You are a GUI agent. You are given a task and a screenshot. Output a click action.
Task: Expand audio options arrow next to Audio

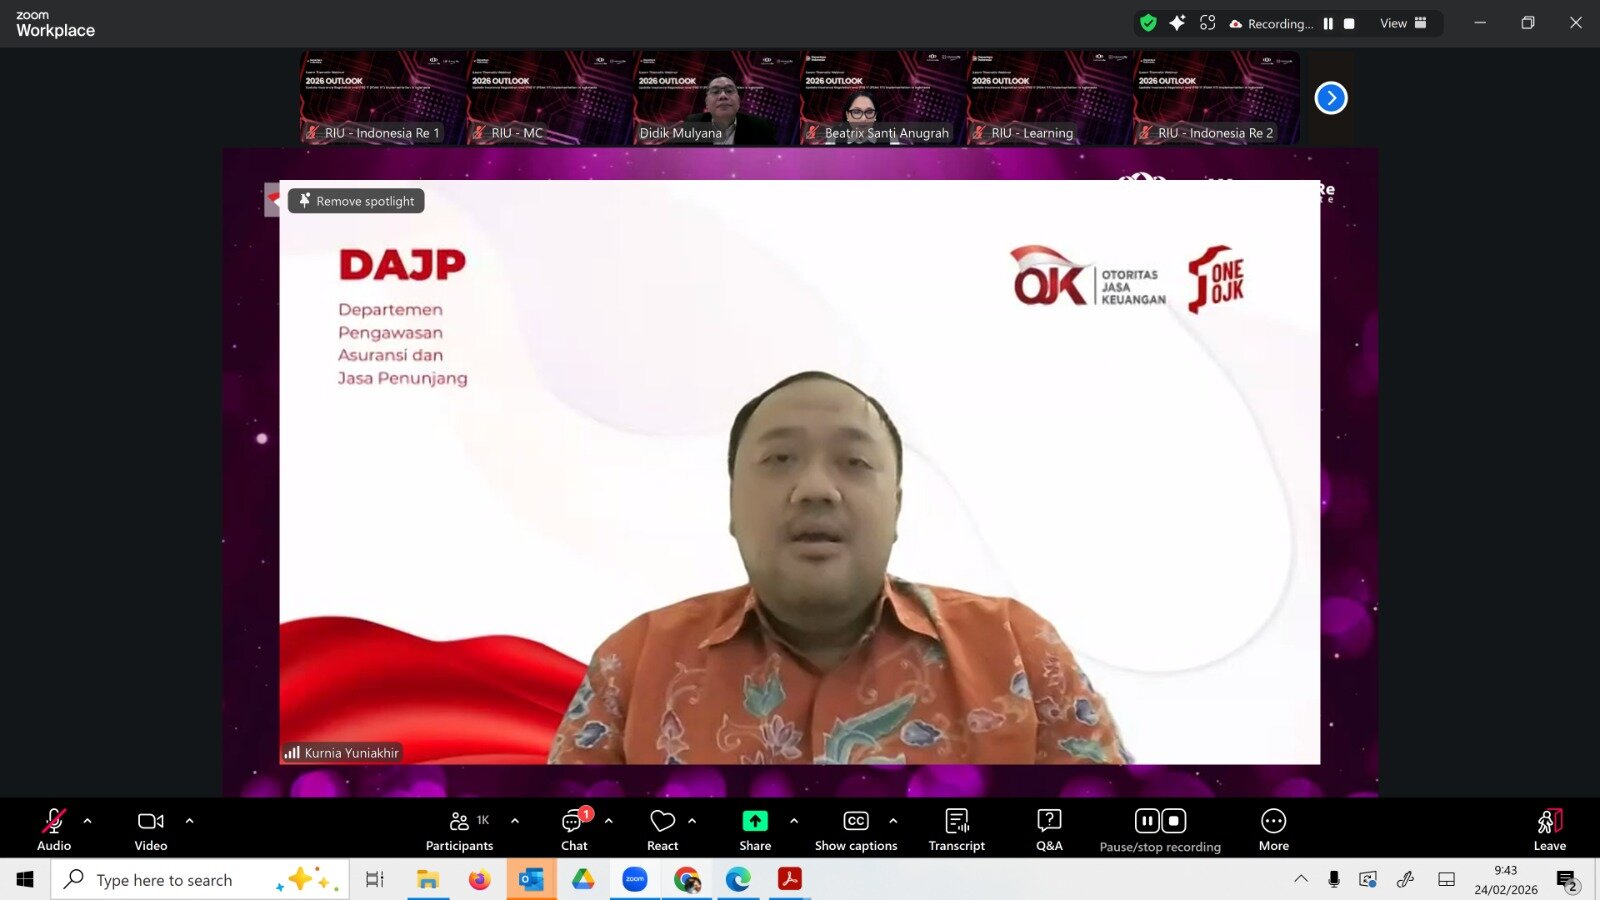click(x=88, y=821)
